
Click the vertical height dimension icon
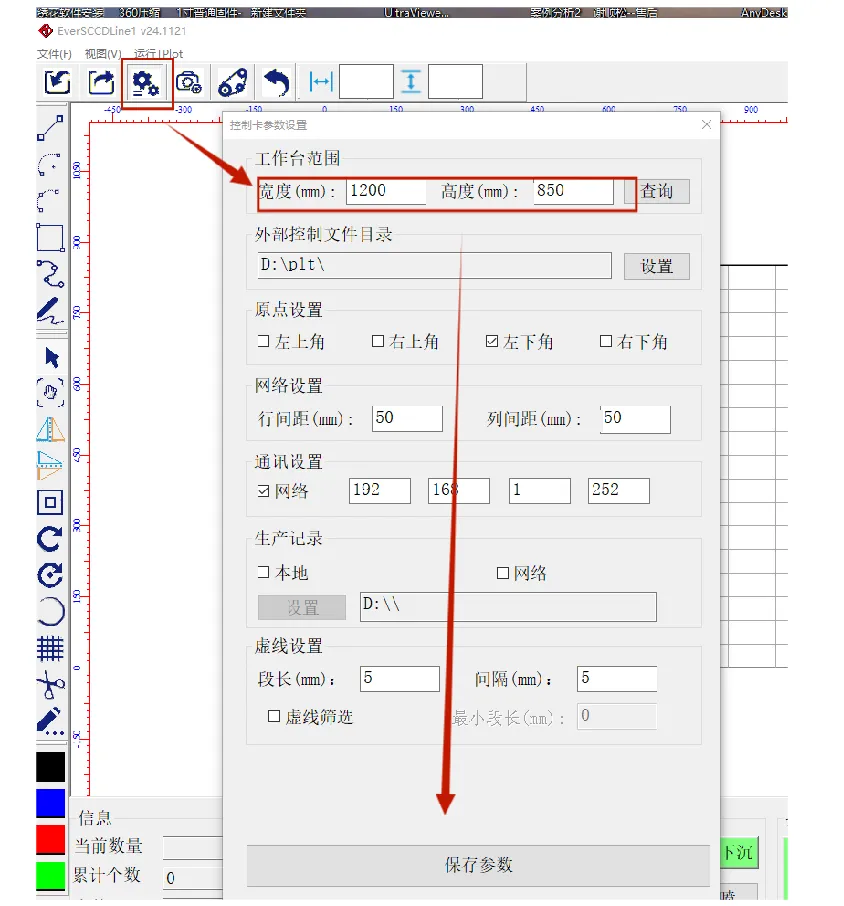coord(411,81)
